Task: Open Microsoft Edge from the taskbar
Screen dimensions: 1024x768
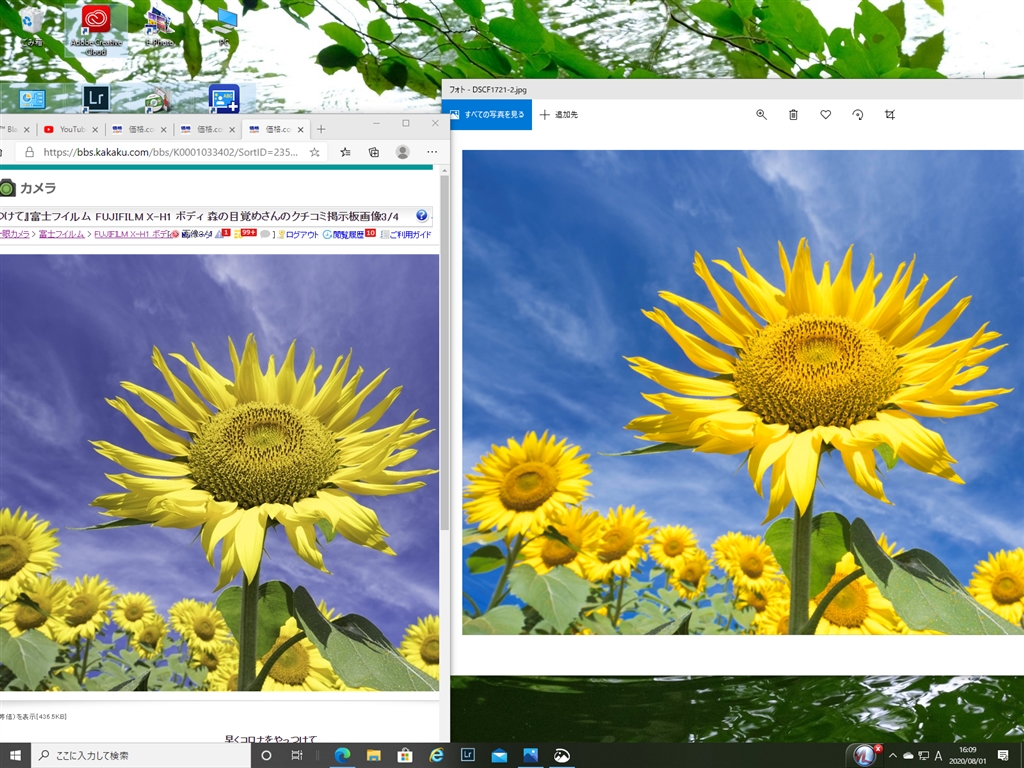Action: pos(342,756)
